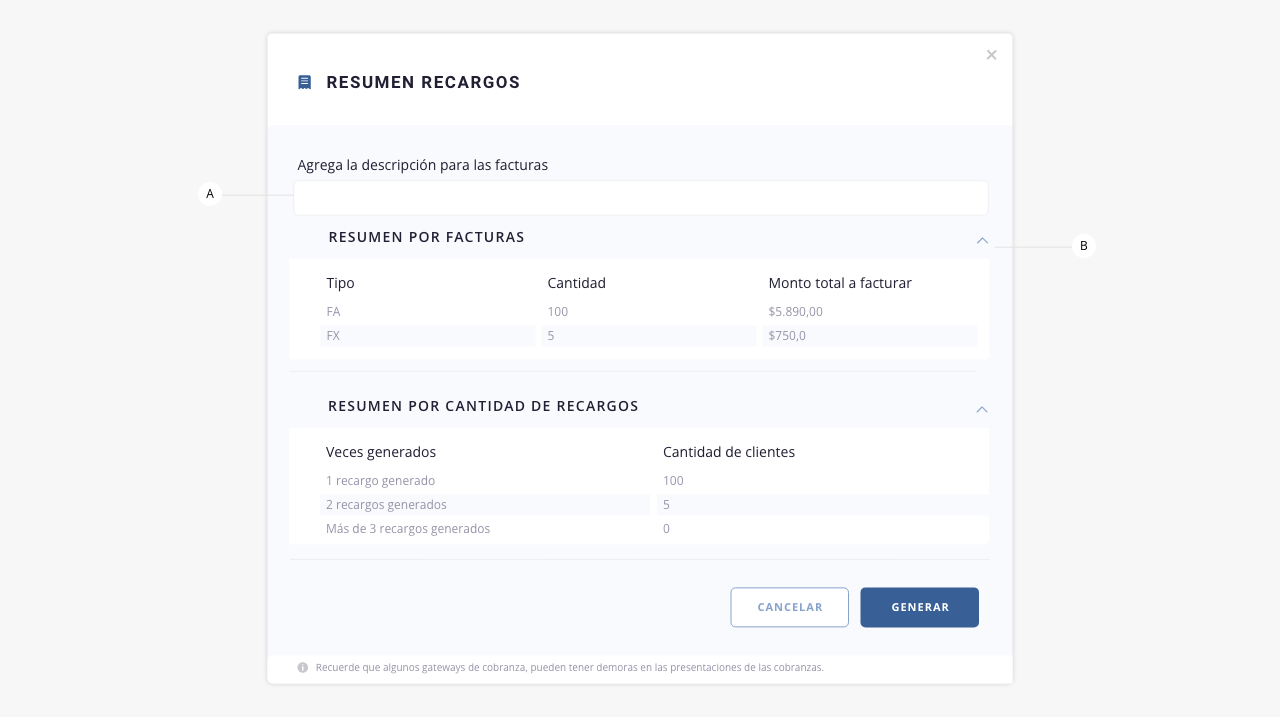Click the gateways de cobranza footer note
Viewport: 1280px width, 717px height.
click(570, 667)
